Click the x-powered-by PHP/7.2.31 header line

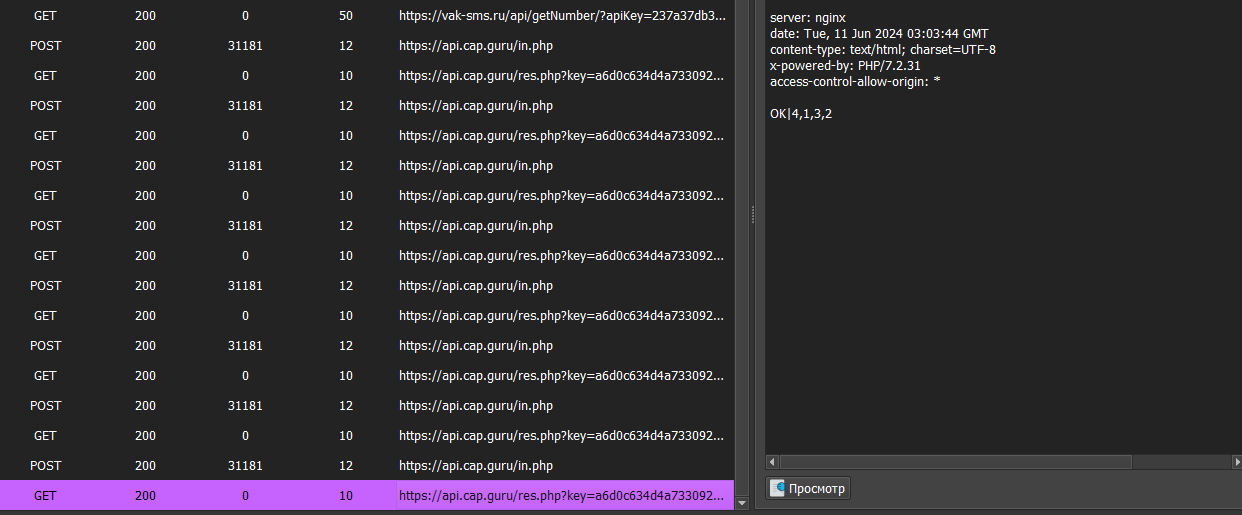click(x=845, y=66)
